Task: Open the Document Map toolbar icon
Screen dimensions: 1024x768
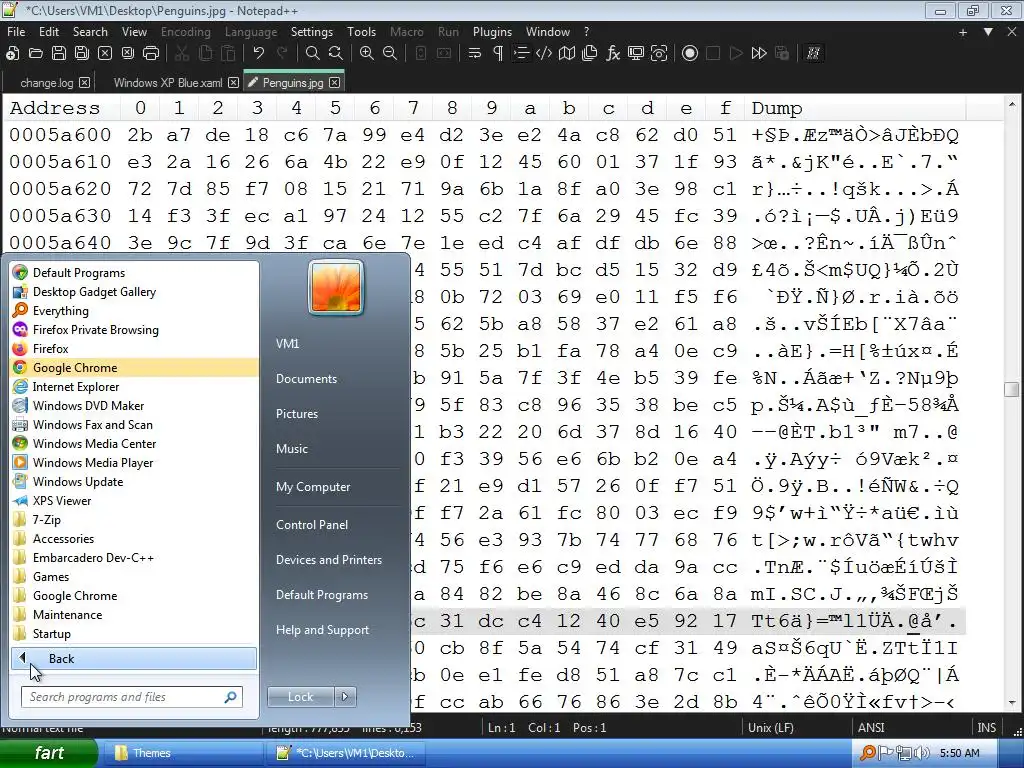Action: pyautogui.click(x=567, y=54)
